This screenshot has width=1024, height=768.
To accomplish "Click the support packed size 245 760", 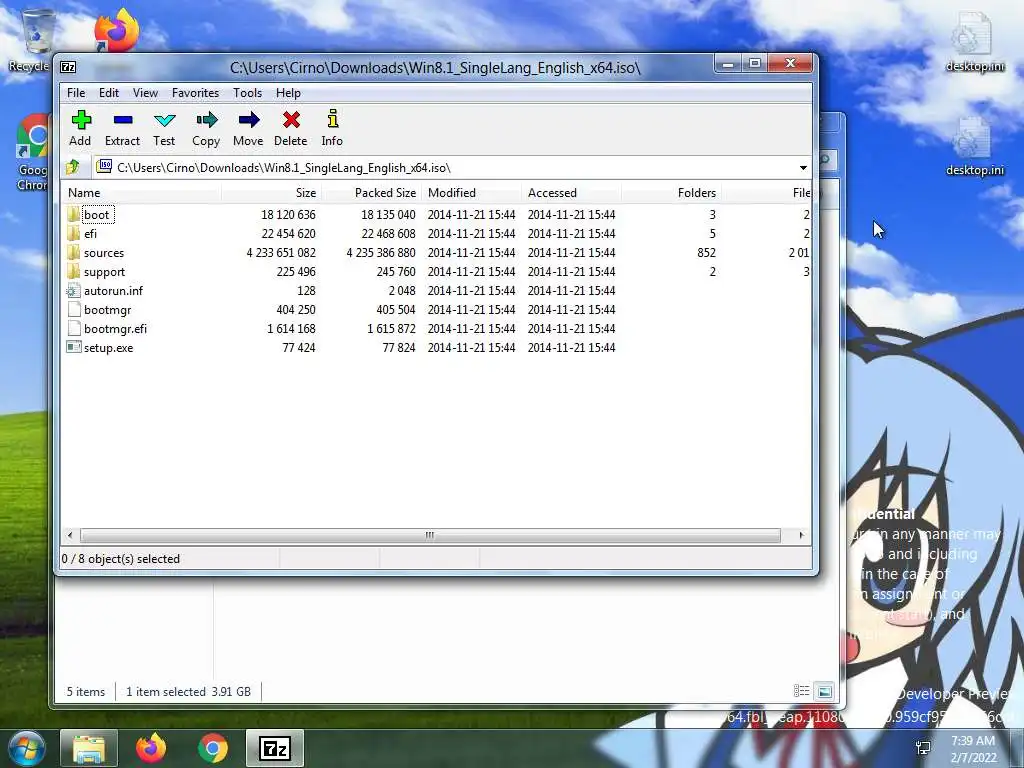I will click(396, 272).
